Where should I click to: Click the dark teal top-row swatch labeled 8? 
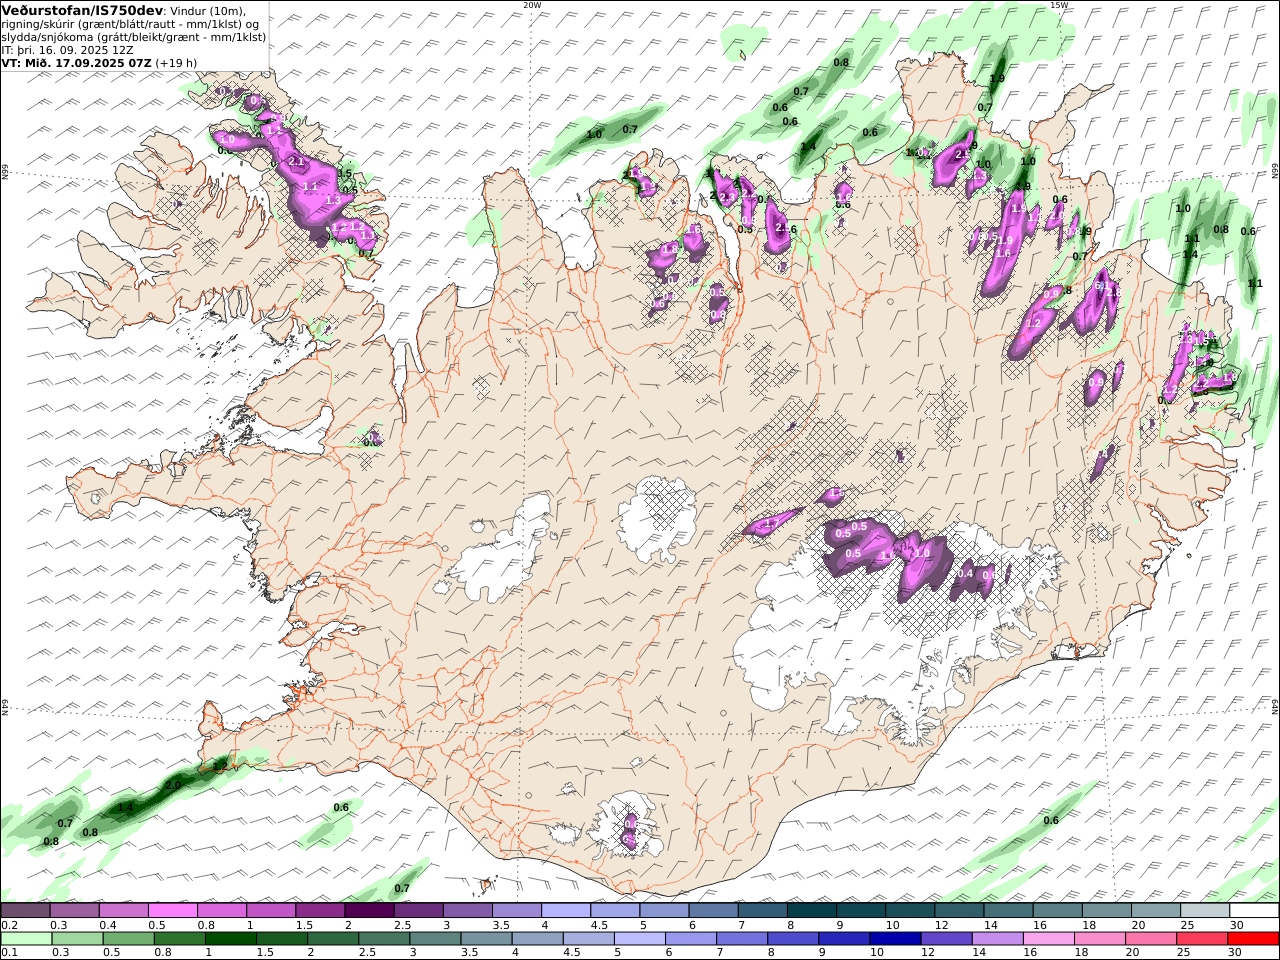click(x=811, y=911)
